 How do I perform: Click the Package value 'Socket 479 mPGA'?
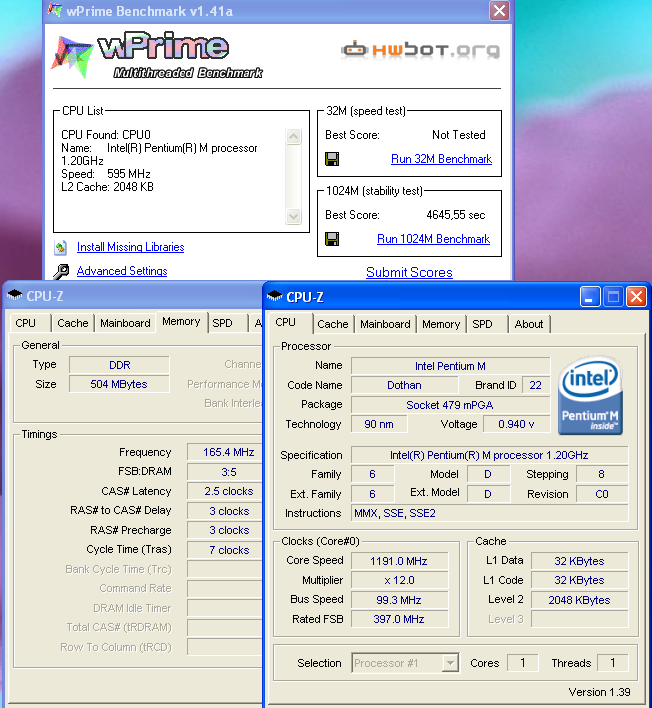coord(450,405)
